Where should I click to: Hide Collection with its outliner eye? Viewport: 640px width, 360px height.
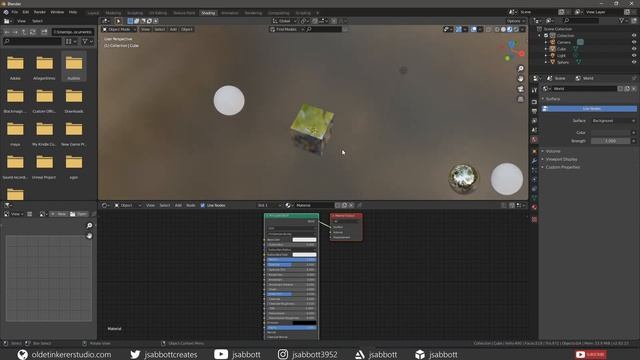click(x=634, y=36)
